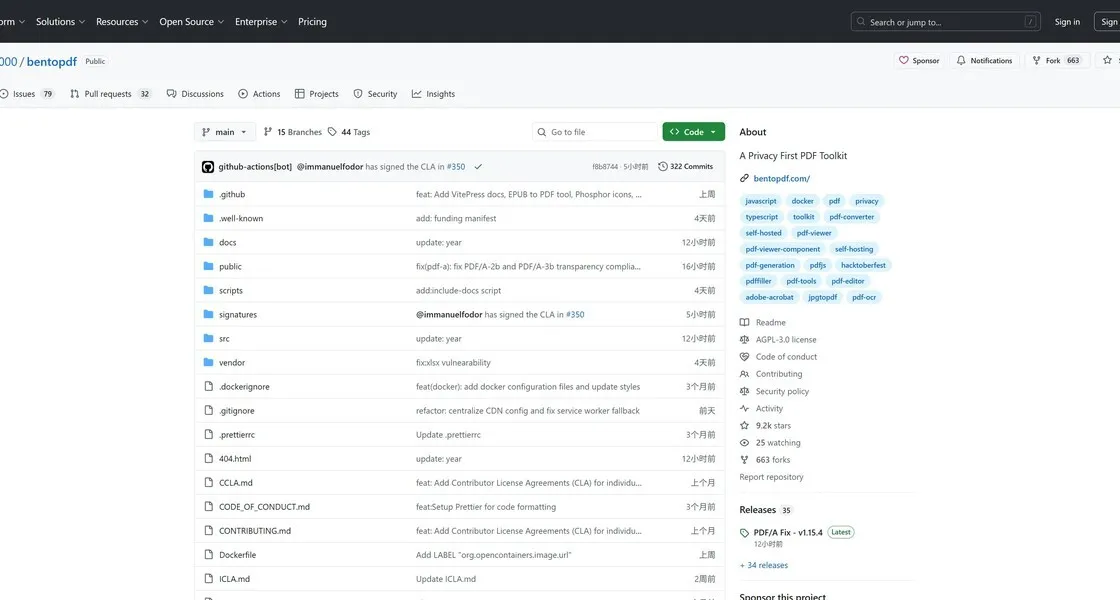Click the link icon beside bentopdf.com

coord(744,178)
